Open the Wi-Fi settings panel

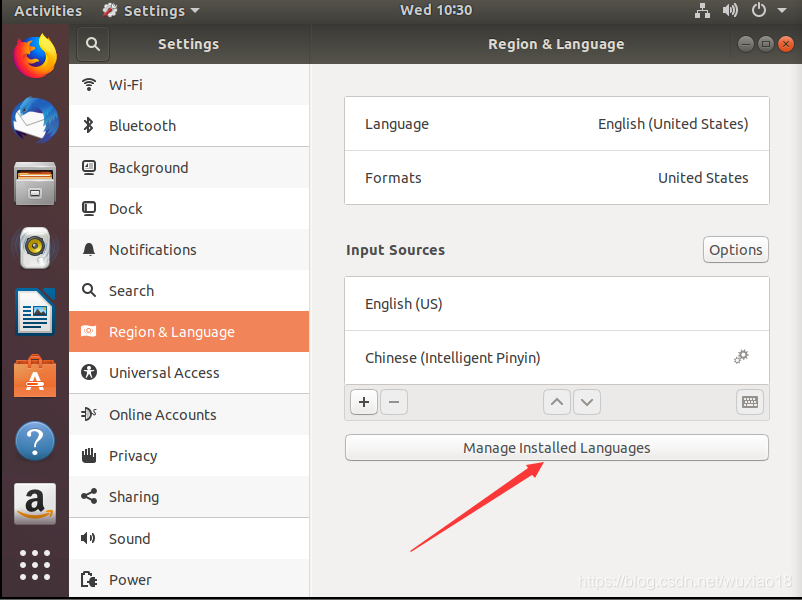[189, 84]
